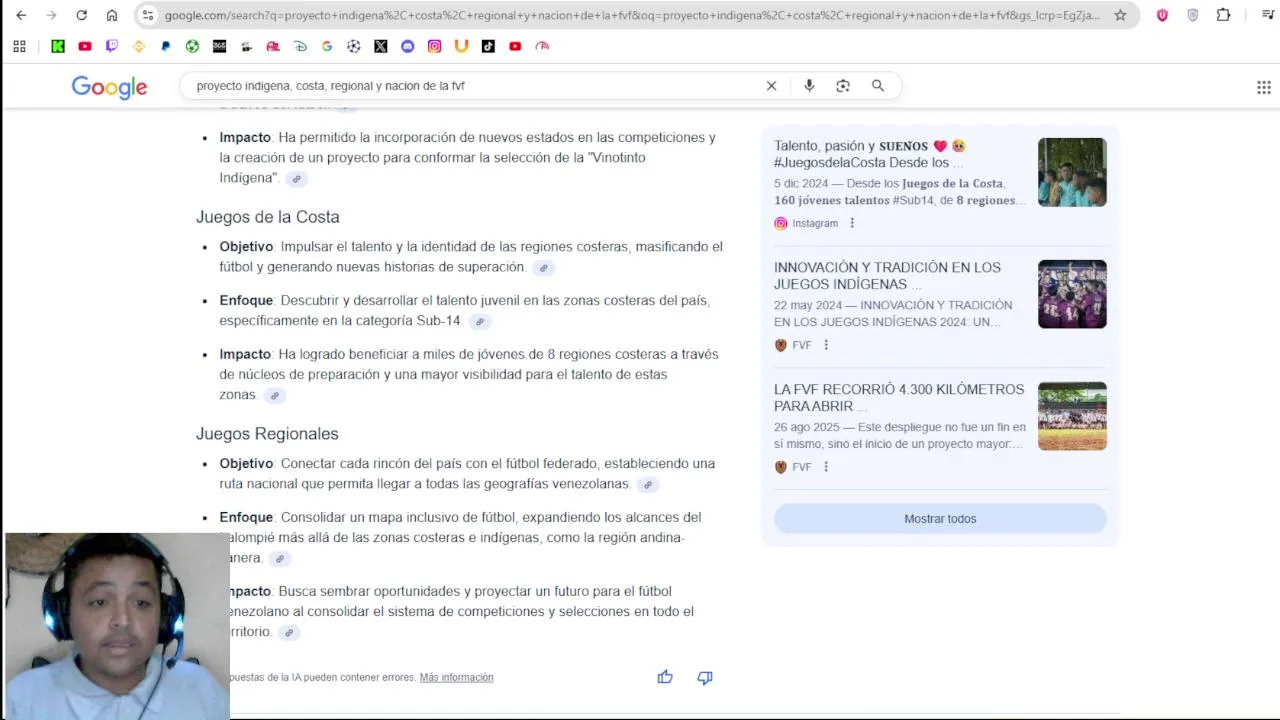The image size is (1280, 720).
Task: Like the AI answer with thumbs up
Action: pos(665,677)
